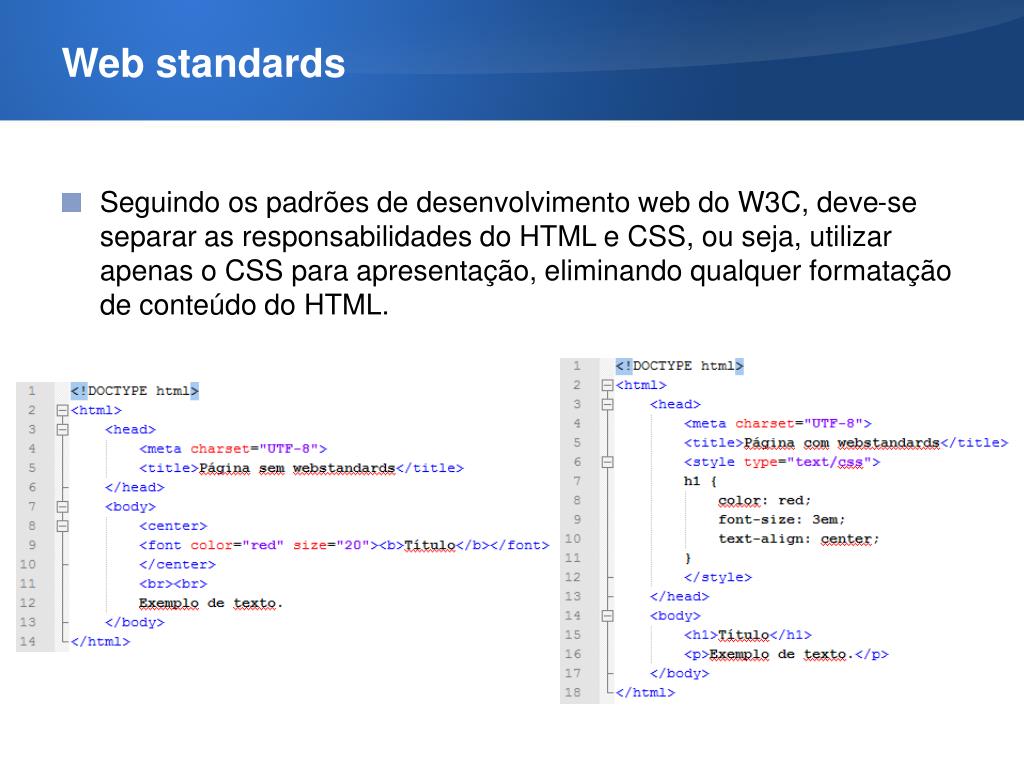Collapse the html fold marker in right code

607,385
